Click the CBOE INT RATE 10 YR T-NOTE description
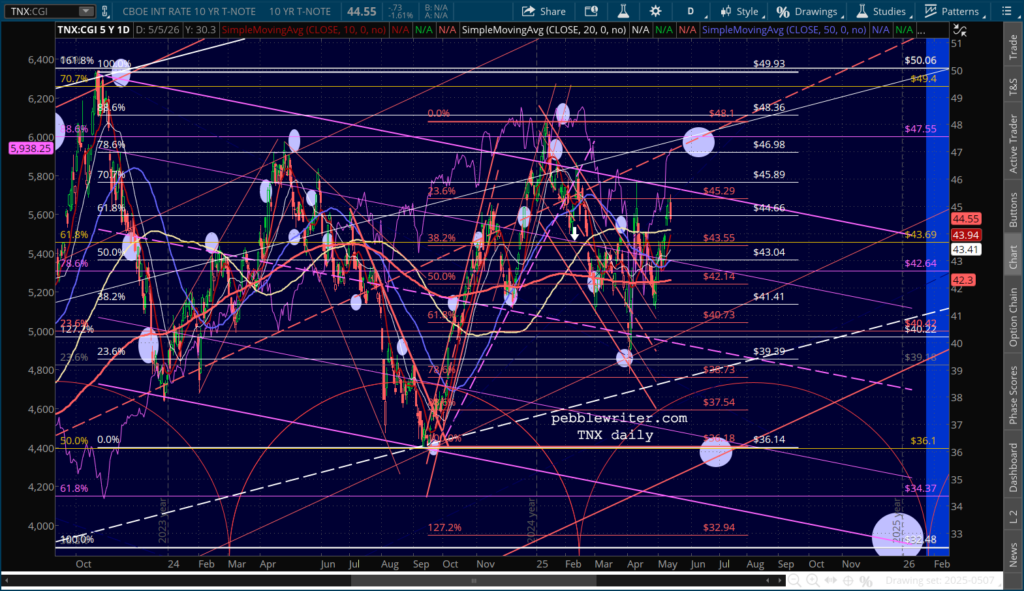The image size is (1024, 591). (x=189, y=11)
